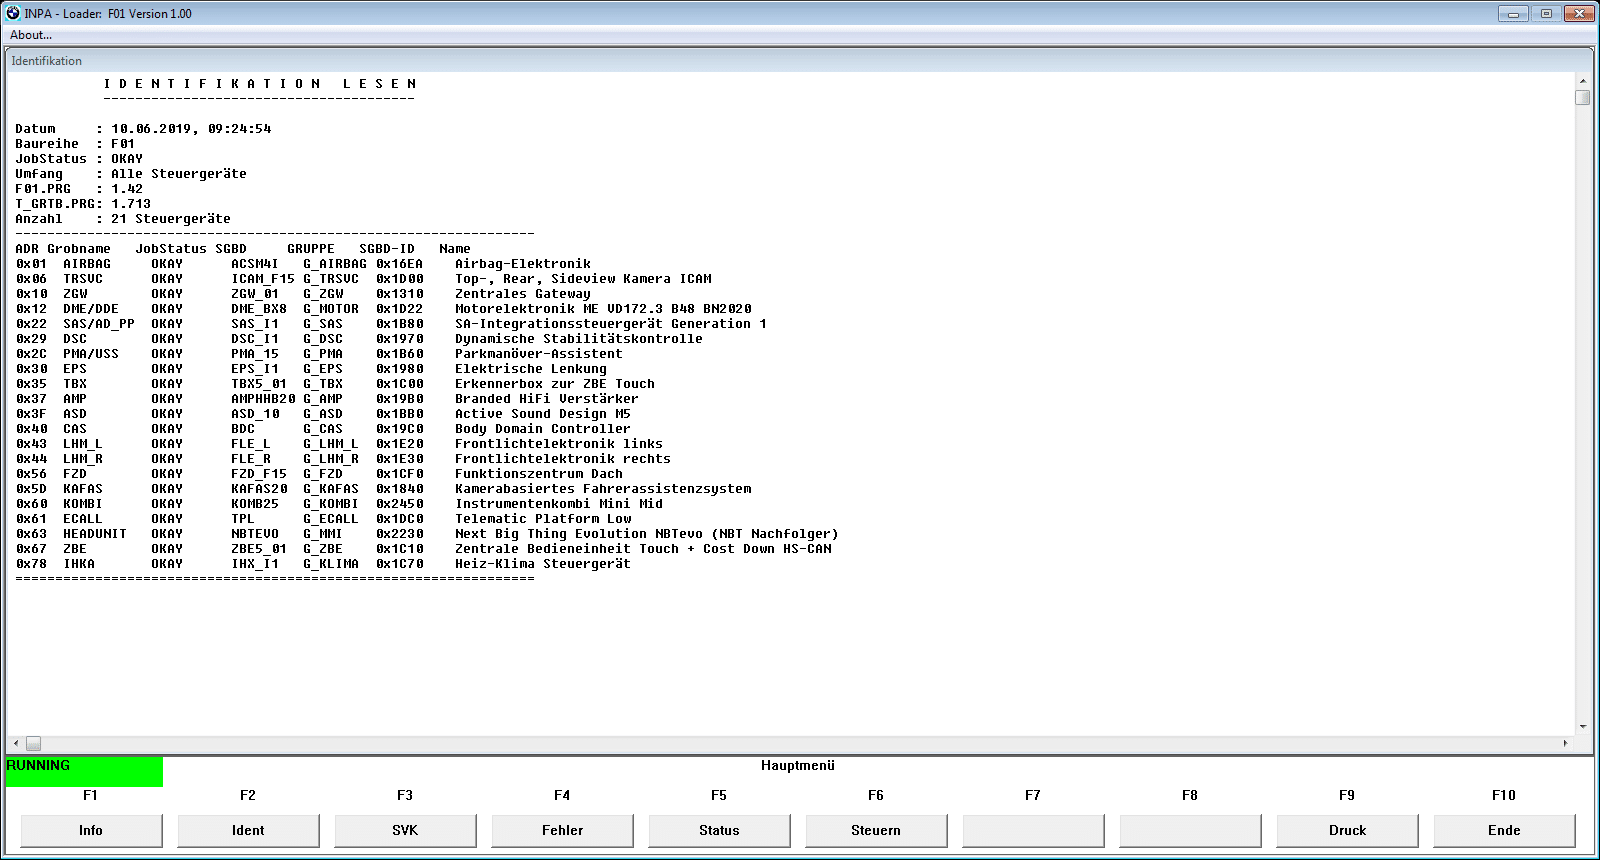Click the empty F8 button
Image resolution: width=1600 pixels, height=860 pixels.
coord(1190,830)
